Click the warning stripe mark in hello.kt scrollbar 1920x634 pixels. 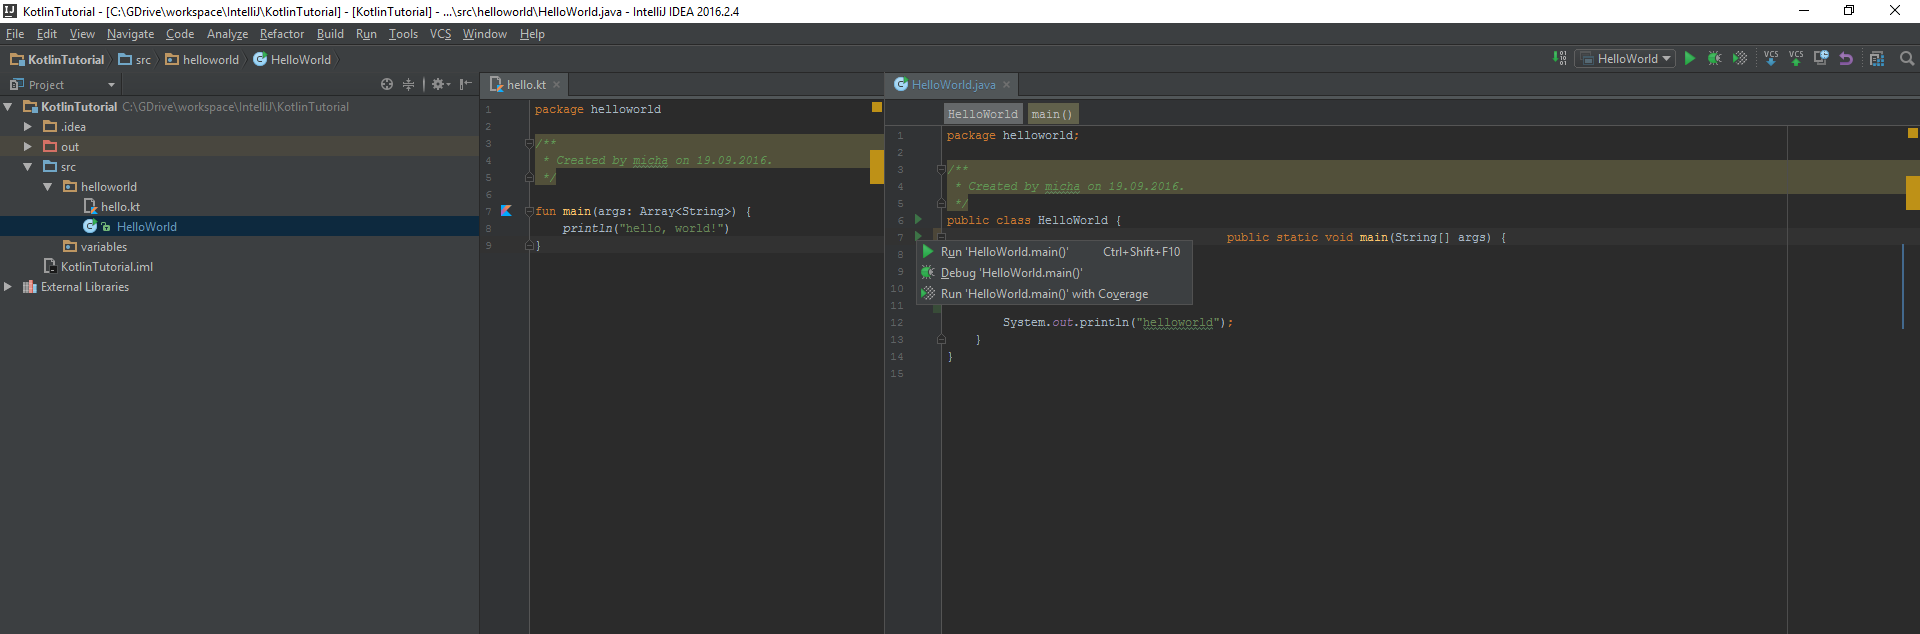coord(877,167)
